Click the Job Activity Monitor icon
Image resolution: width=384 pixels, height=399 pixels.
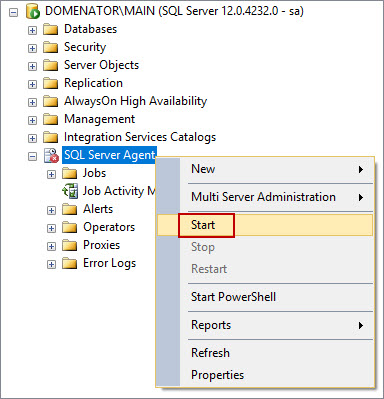(x=70, y=191)
